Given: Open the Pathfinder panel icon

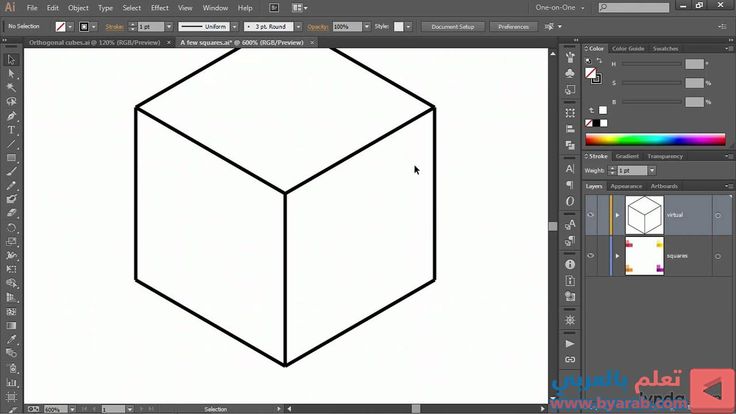Looking at the screenshot, I should point(570,145).
